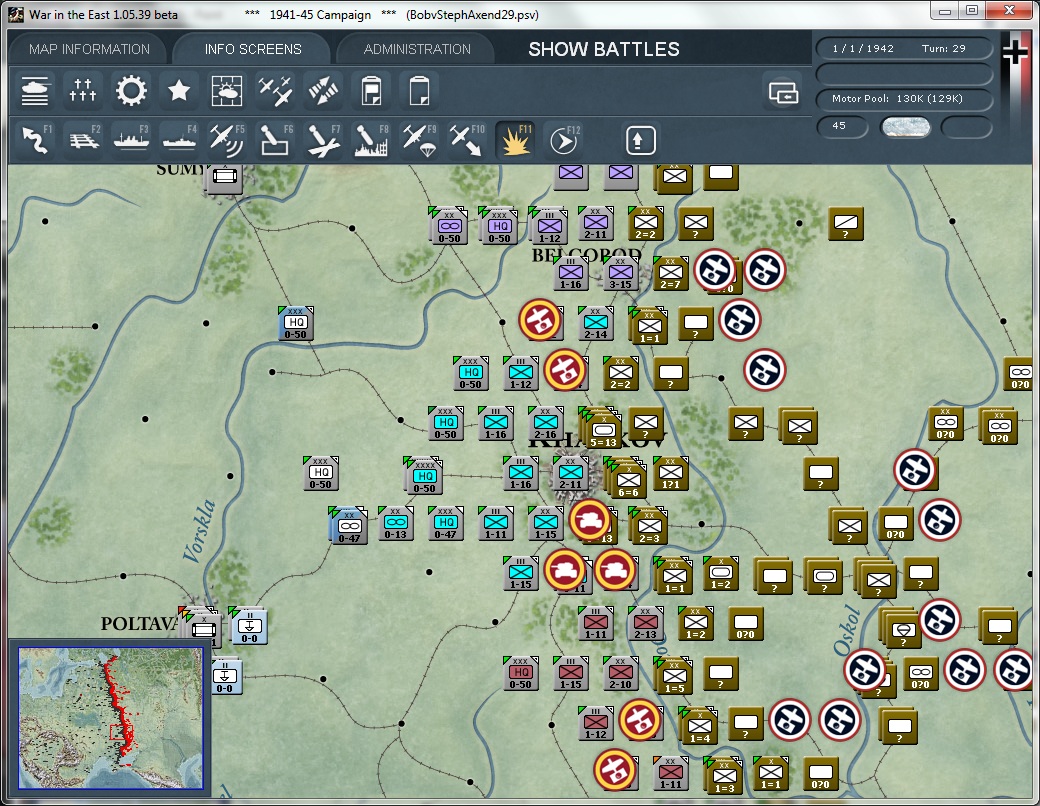Select Amphibious Transport mode (F4)
This screenshot has width=1040, height=806.
tap(178, 140)
